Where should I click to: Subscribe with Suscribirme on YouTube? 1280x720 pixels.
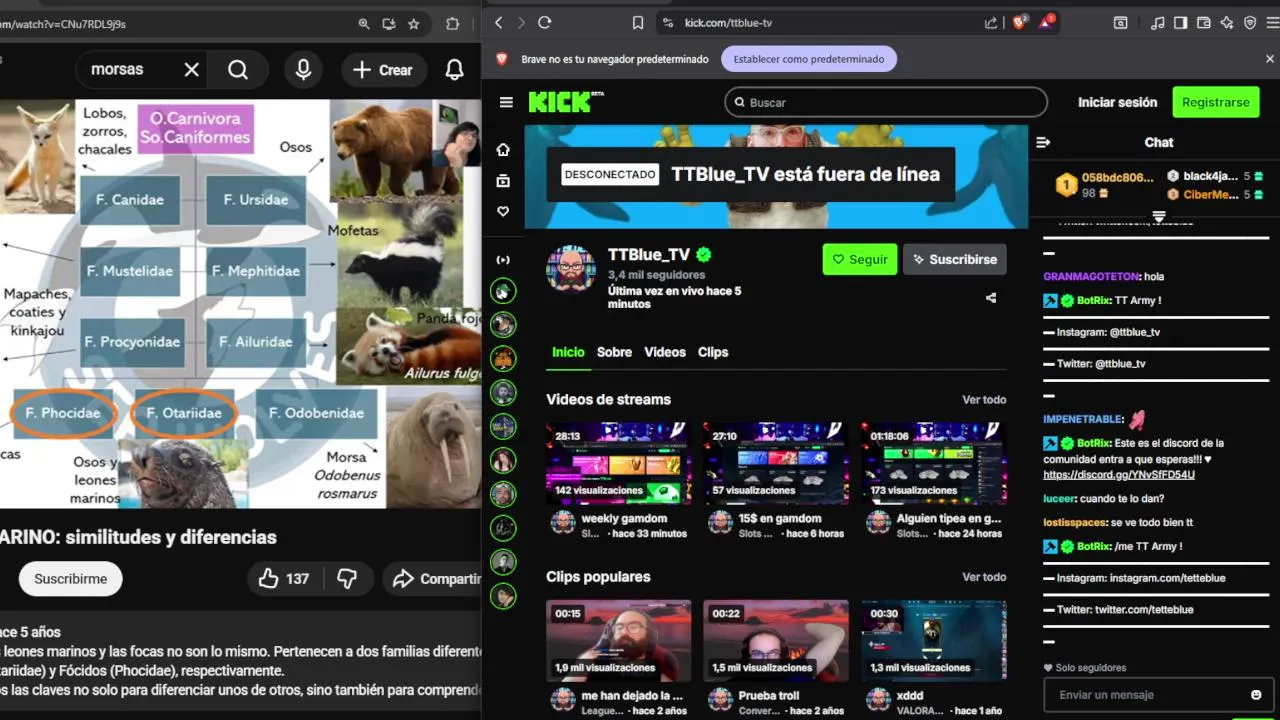point(70,579)
